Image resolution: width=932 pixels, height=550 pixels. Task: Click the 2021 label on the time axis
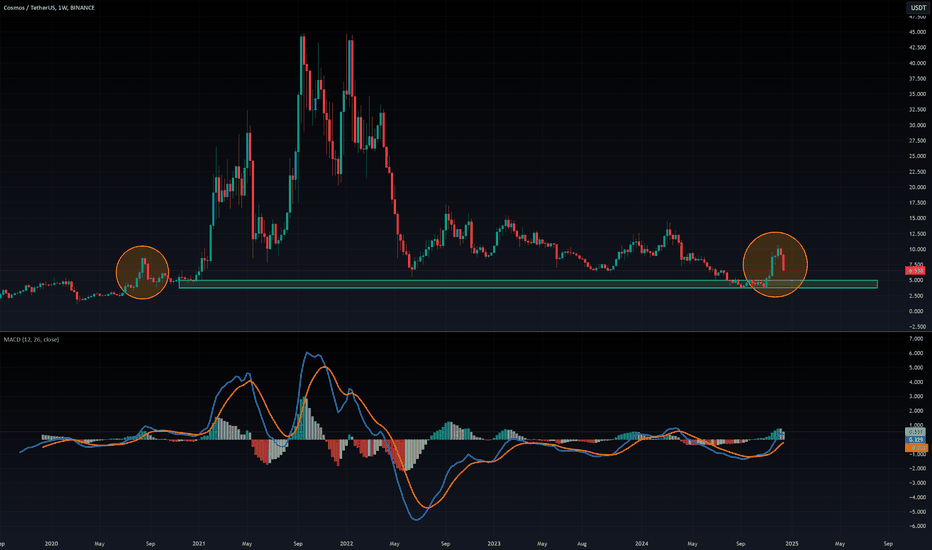(x=199, y=543)
